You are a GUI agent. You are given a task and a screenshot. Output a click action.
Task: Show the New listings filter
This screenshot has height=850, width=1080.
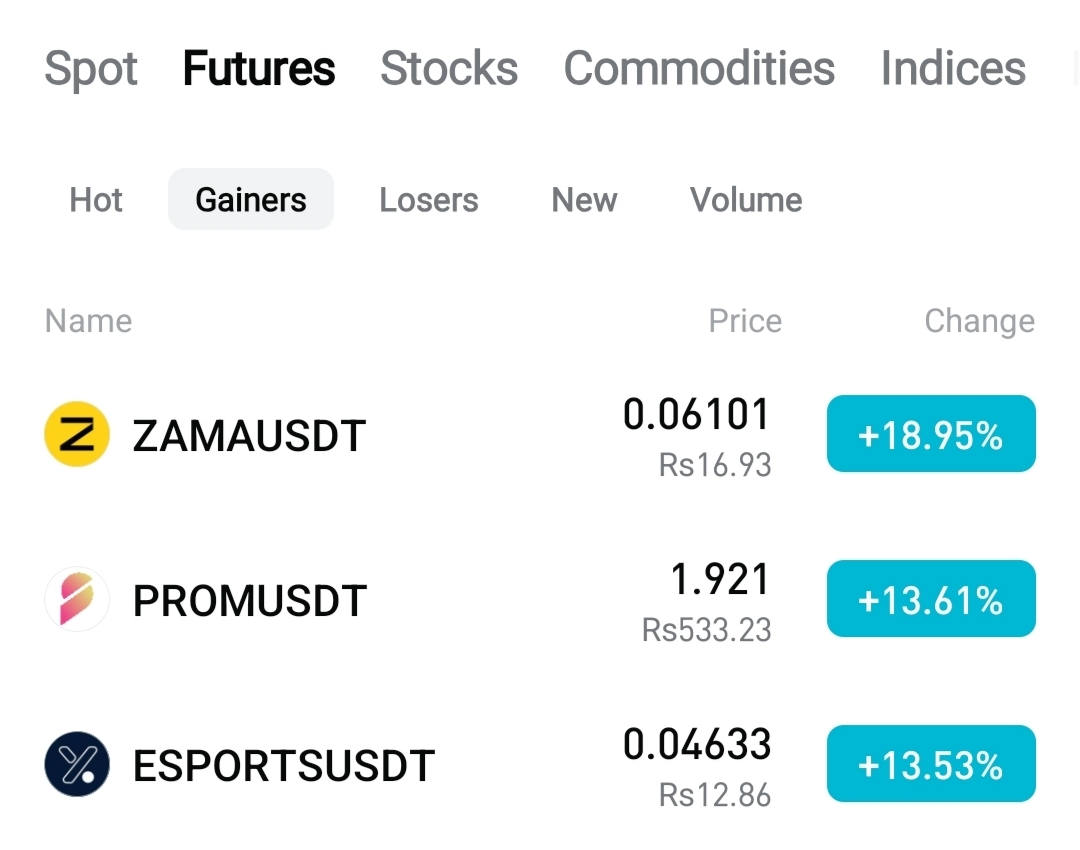tap(584, 200)
